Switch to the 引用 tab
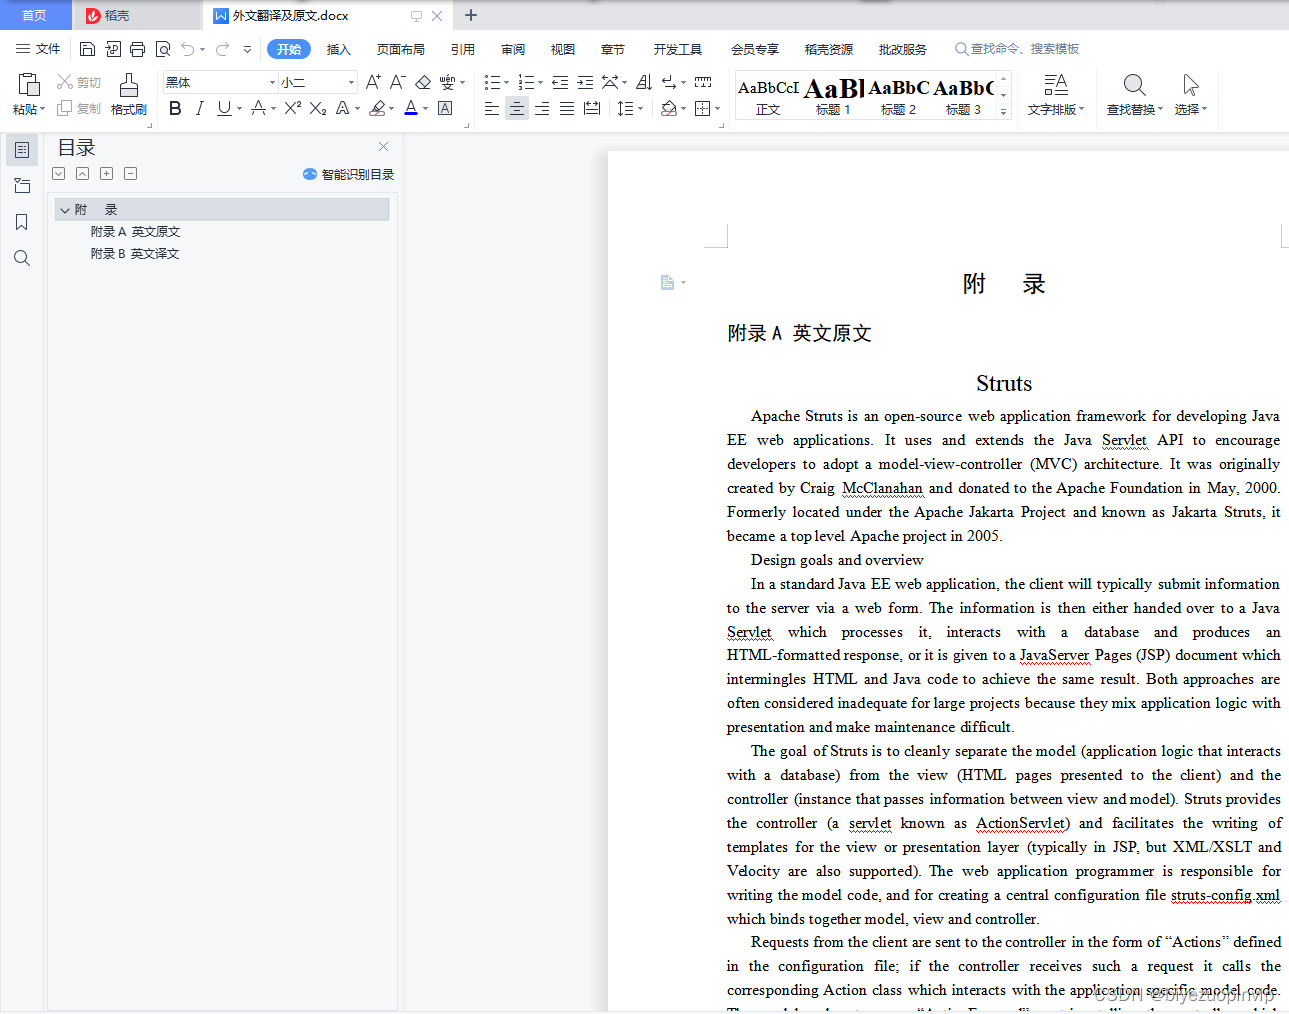1289x1014 pixels. [x=463, y=49]
